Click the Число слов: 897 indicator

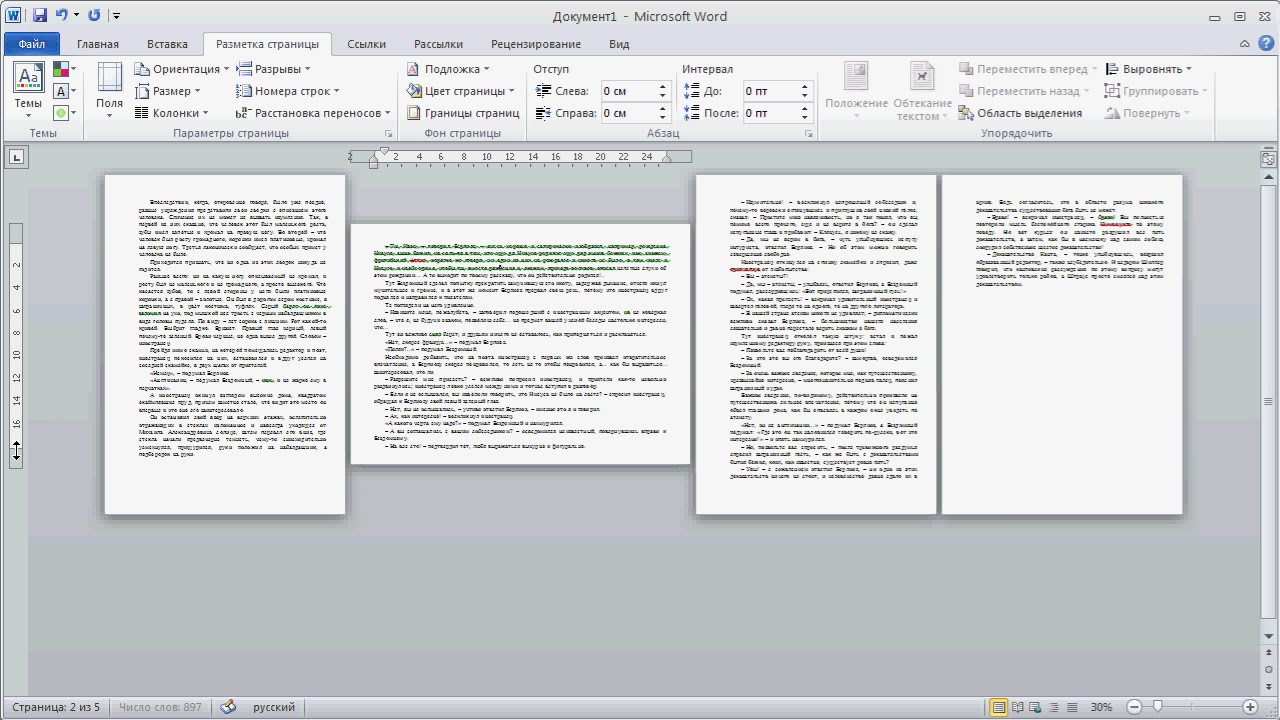click(160, 708)
